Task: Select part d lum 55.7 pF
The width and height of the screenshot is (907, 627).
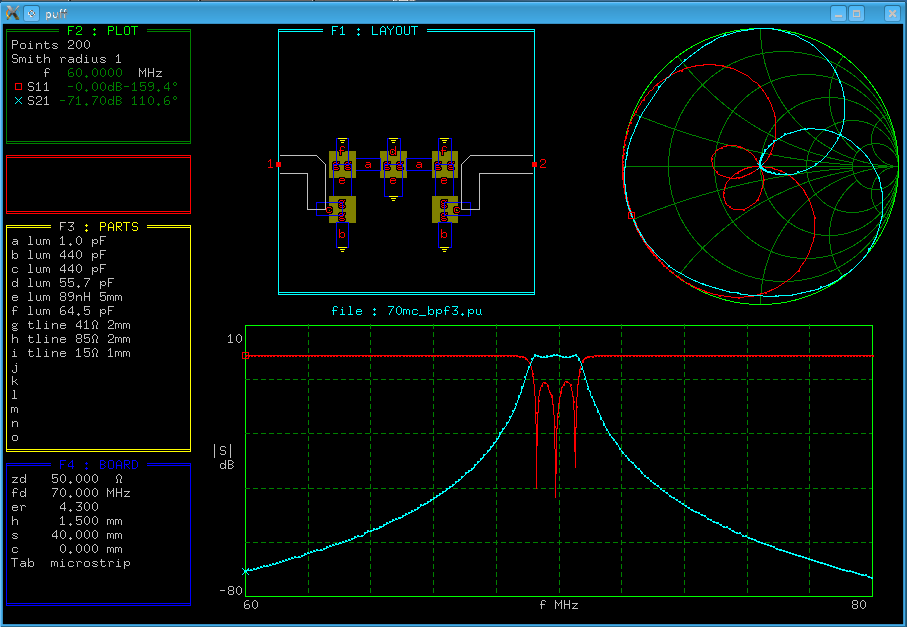Action: pos(62,283)
